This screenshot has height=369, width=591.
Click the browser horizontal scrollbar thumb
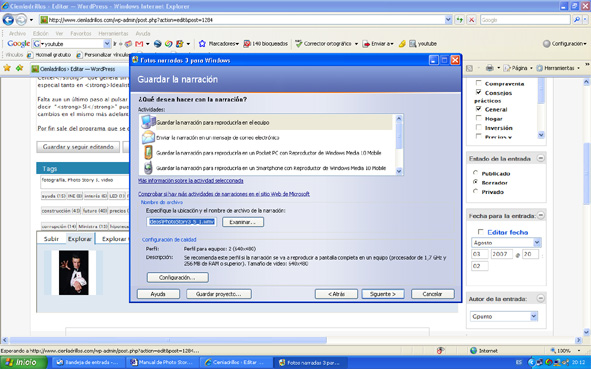(x=168, y=340)
